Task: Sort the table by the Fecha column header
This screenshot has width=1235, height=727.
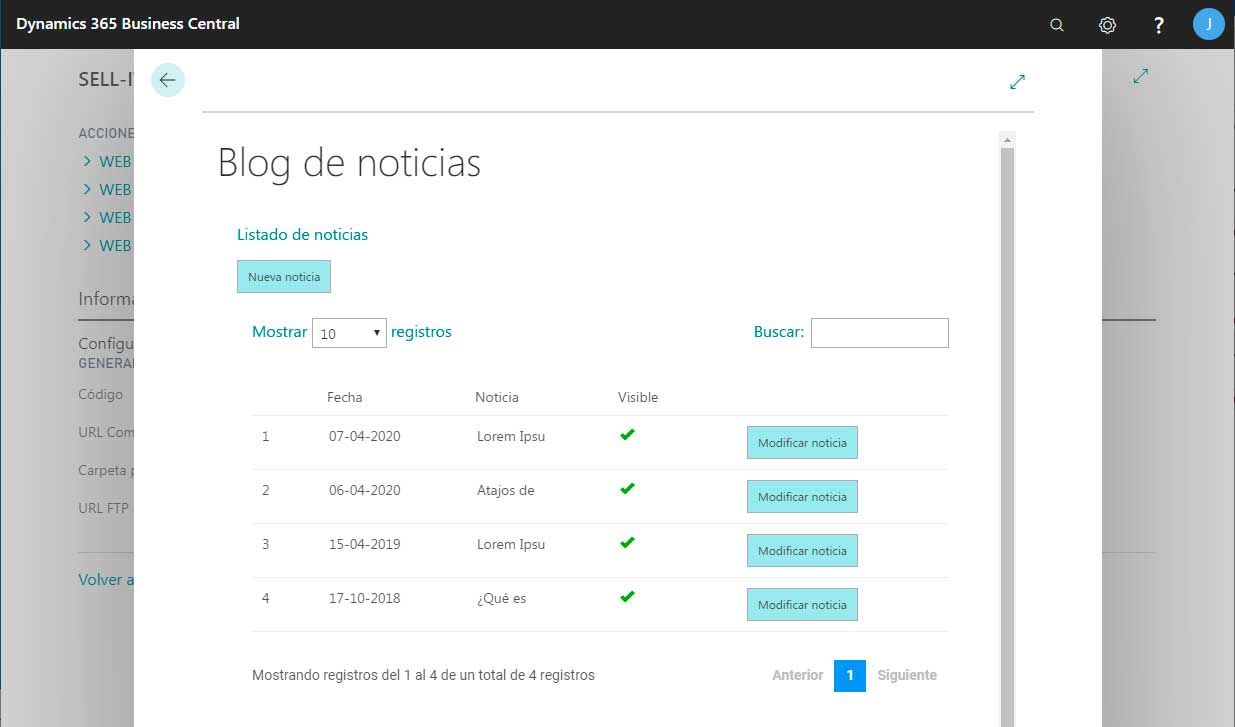Action: (x=345, y=397)
